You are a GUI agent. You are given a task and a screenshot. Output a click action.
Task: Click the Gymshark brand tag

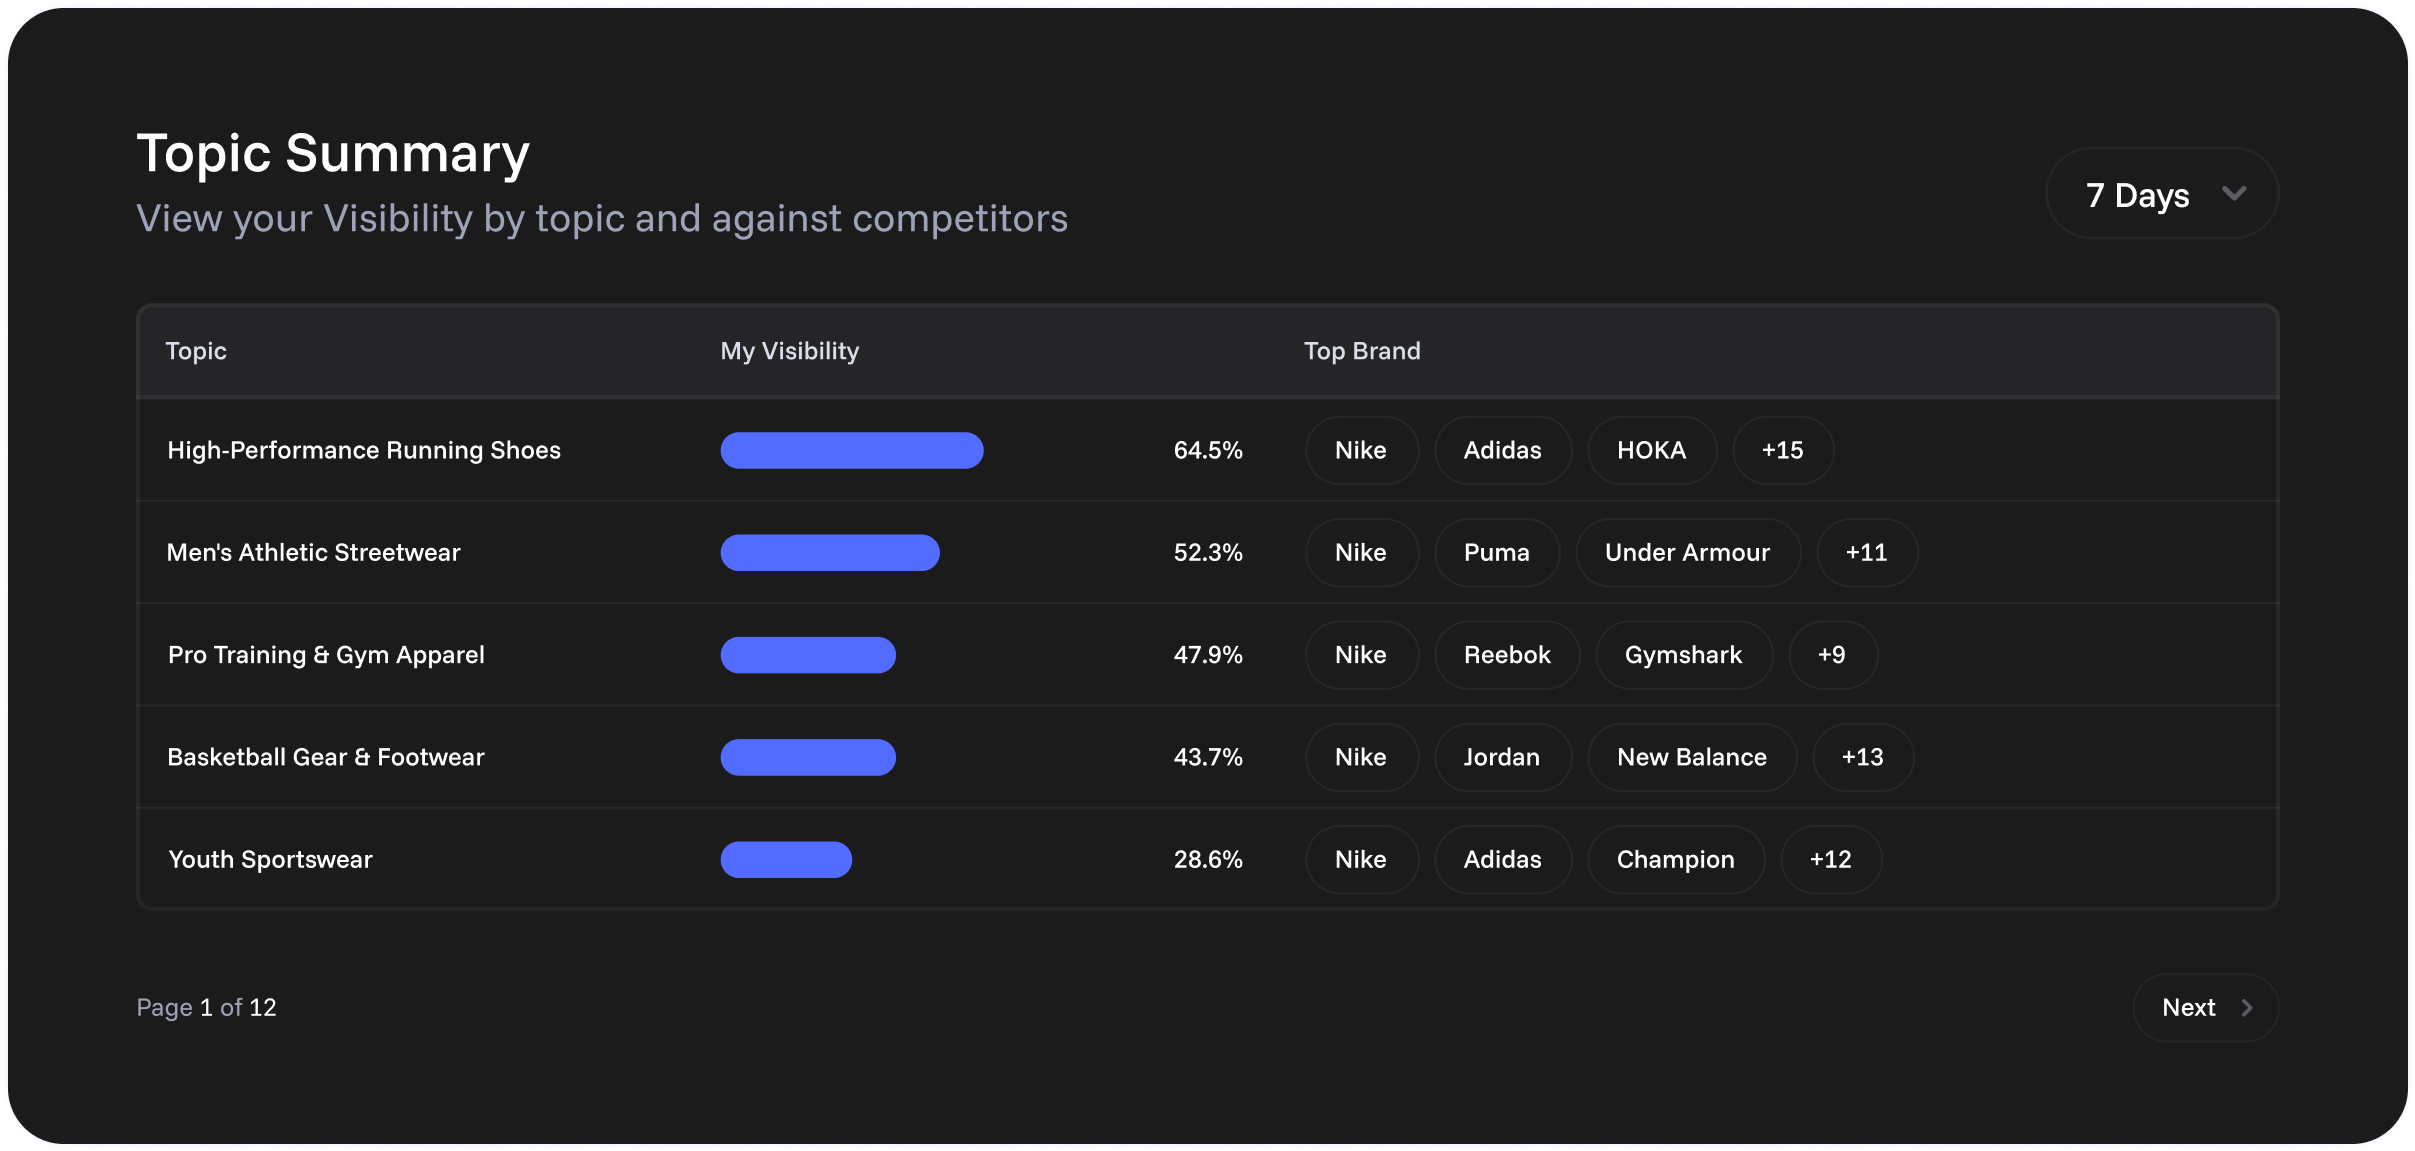(x=1683, y=655)
